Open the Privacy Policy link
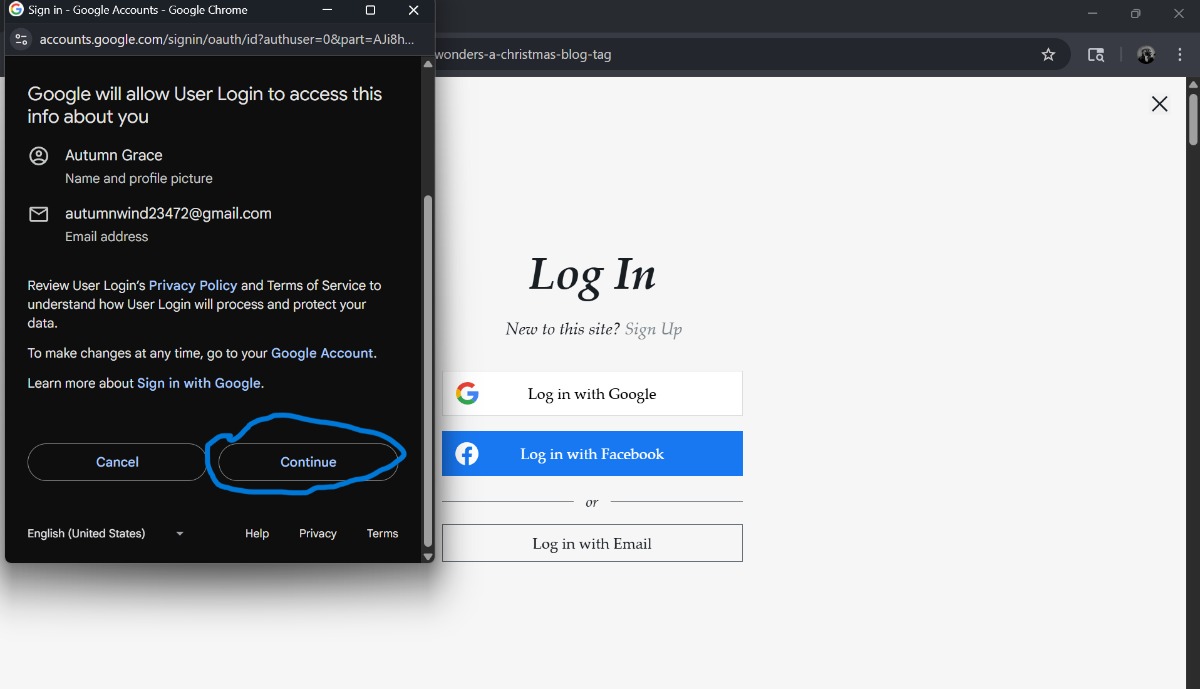Viewport: 1200px width, 689px height. (193, 286)
